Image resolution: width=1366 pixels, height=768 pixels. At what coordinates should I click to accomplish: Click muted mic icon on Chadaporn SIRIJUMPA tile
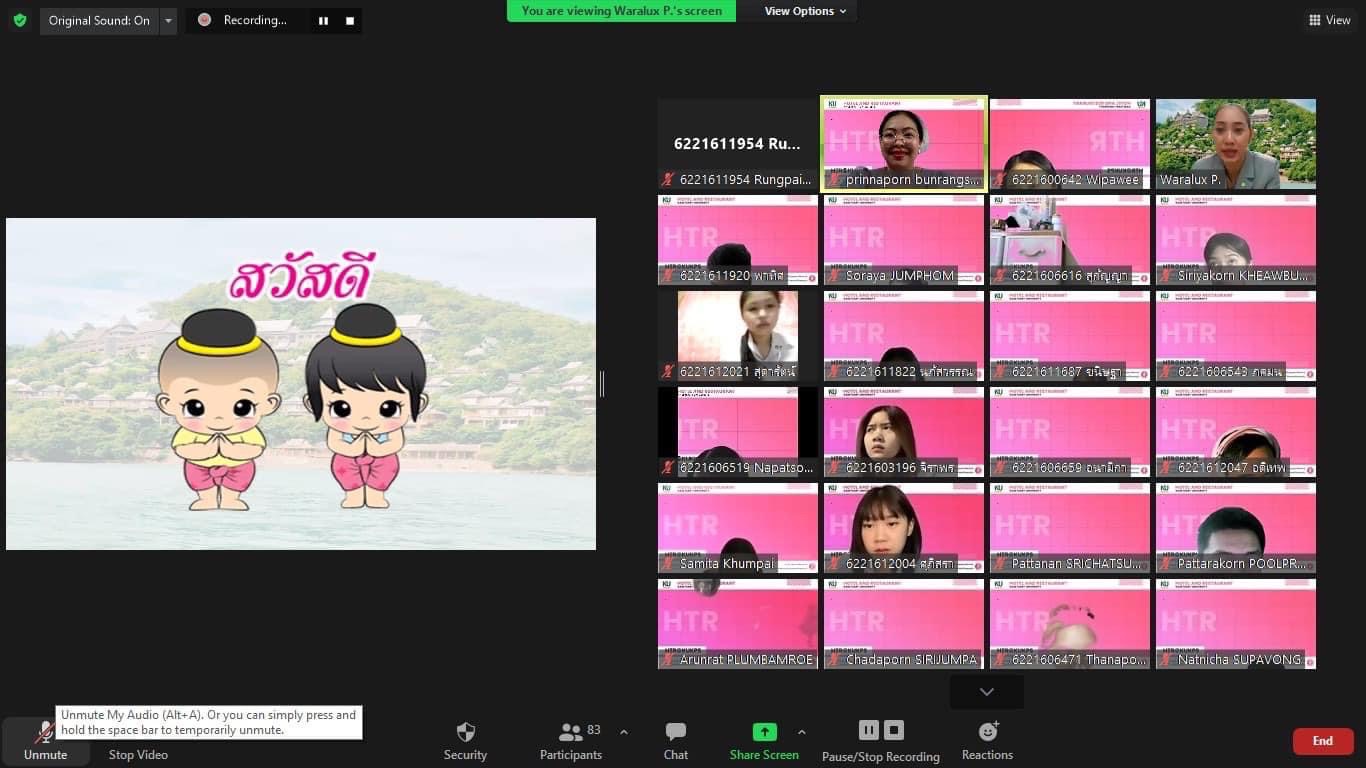pos(834,660)
